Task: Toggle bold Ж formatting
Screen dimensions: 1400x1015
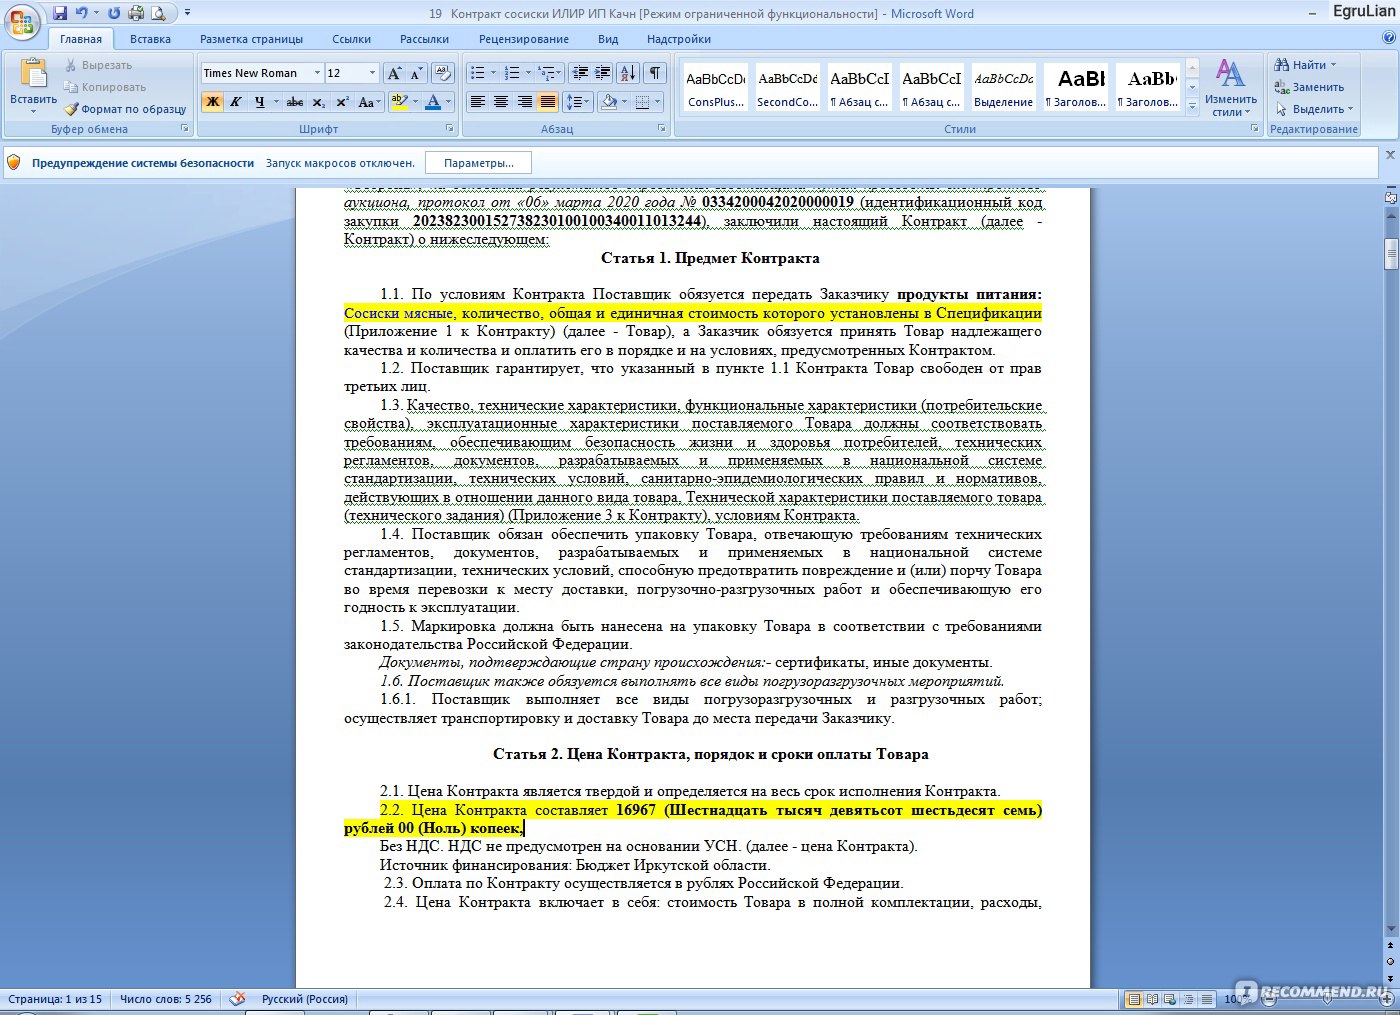Action: pos(212,102)
